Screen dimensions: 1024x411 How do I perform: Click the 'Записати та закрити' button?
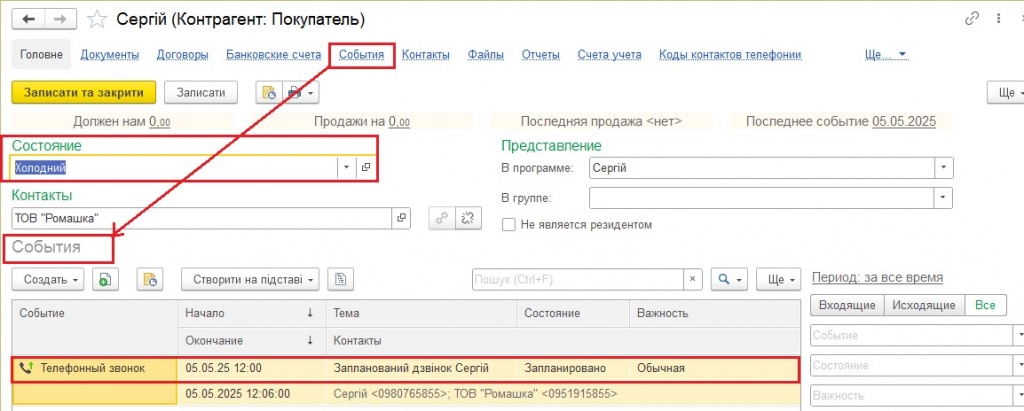pos(84,92)
